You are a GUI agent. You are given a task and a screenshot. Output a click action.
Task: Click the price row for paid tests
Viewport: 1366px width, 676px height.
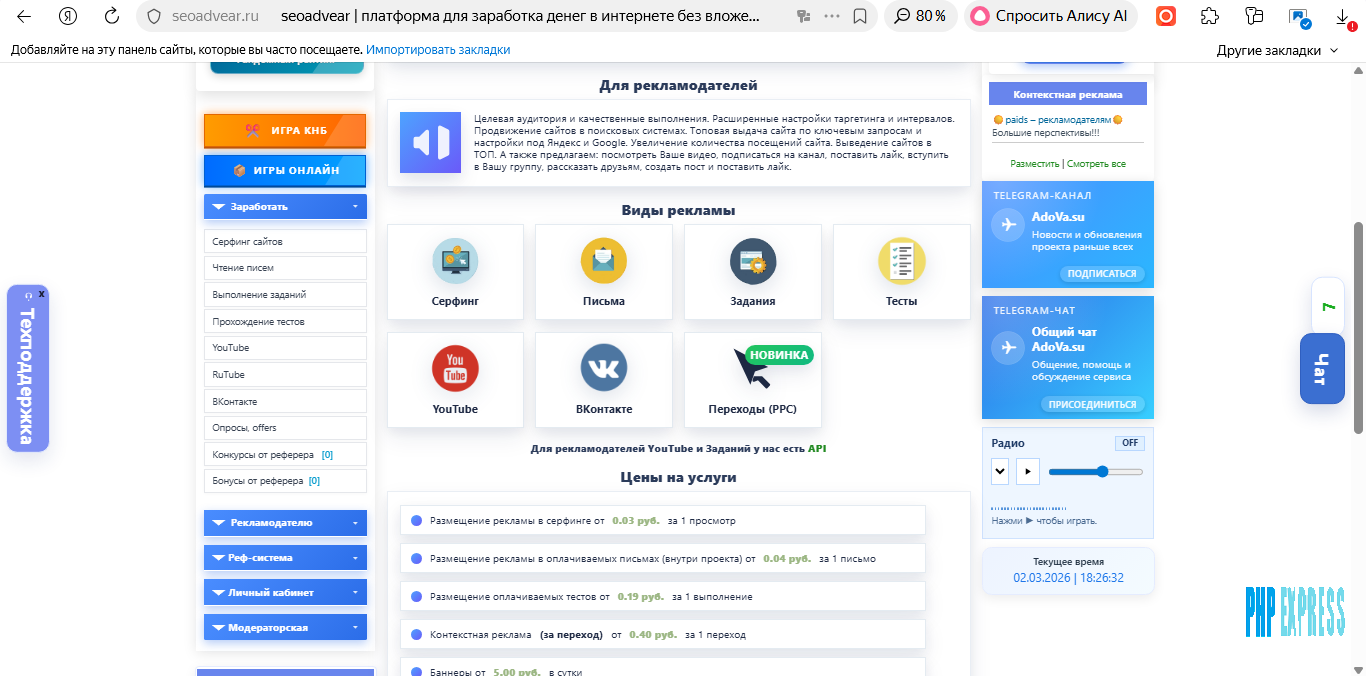[663, 597]
